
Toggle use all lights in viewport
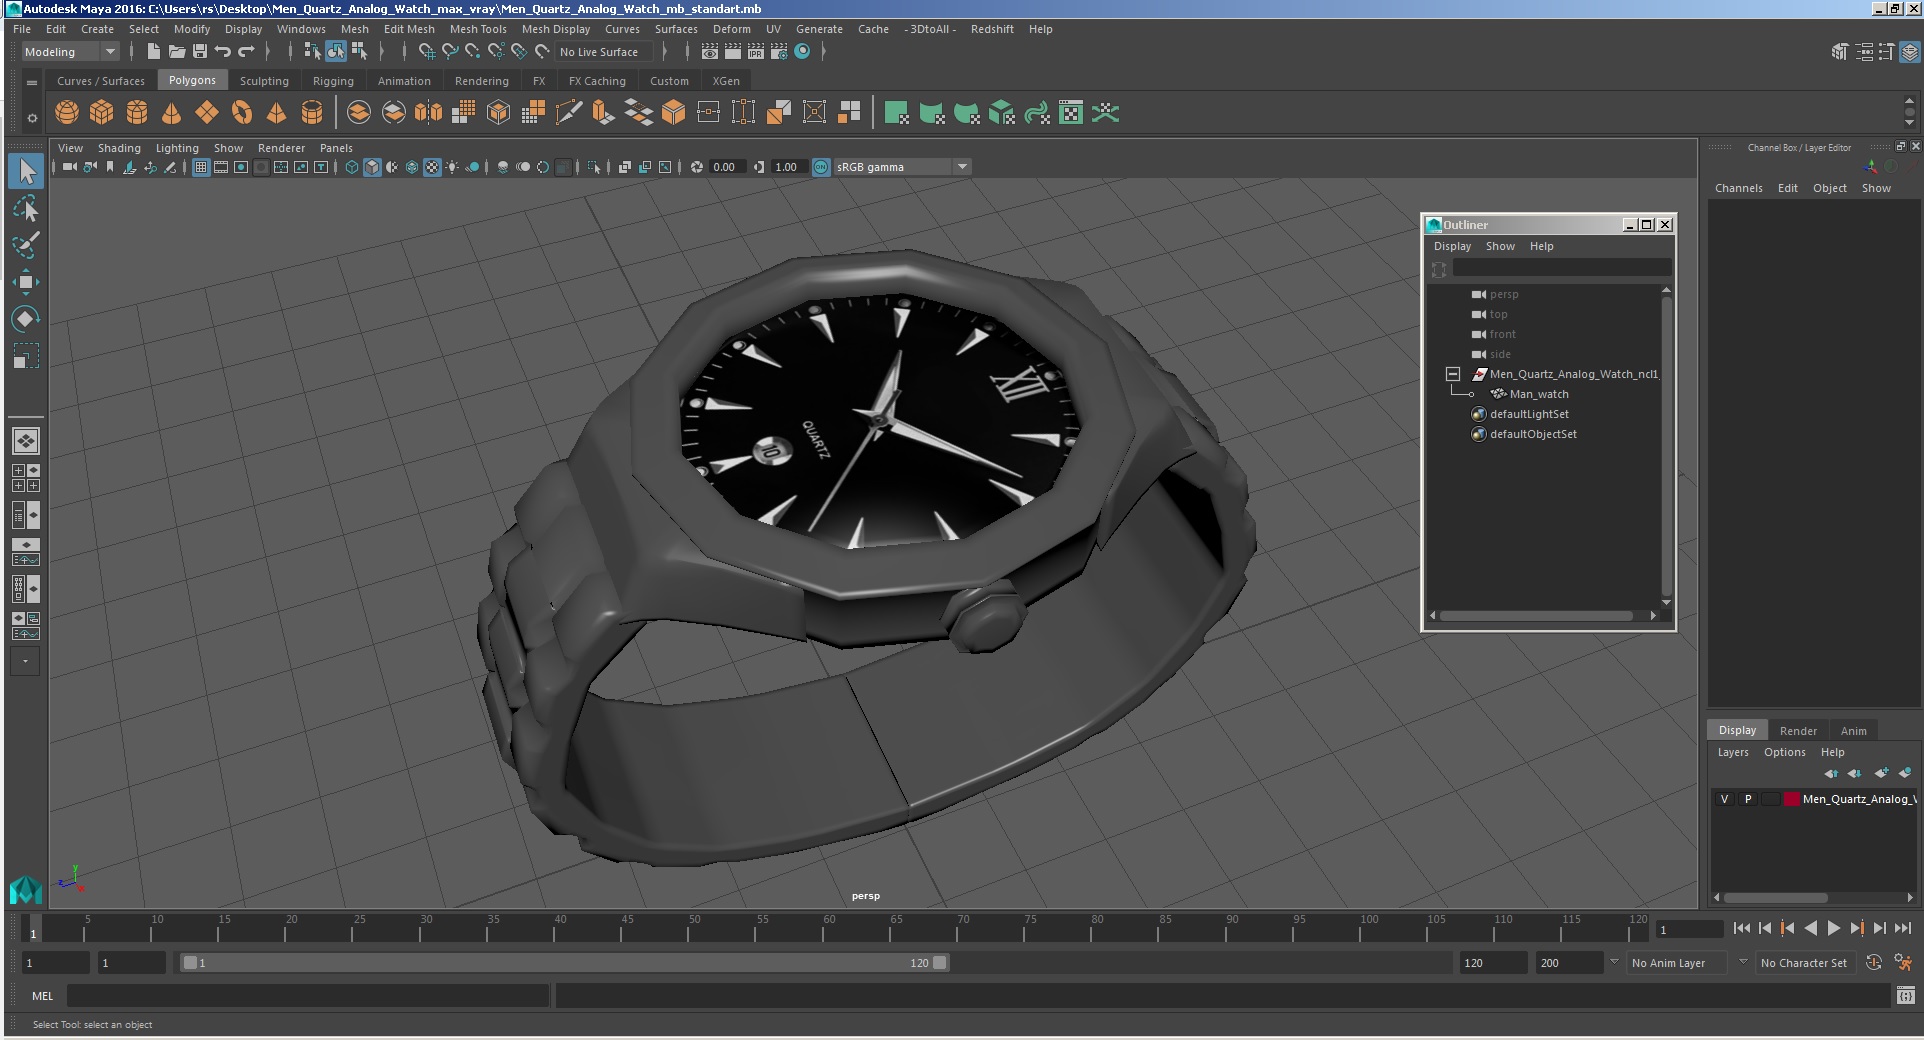[452, 167]
